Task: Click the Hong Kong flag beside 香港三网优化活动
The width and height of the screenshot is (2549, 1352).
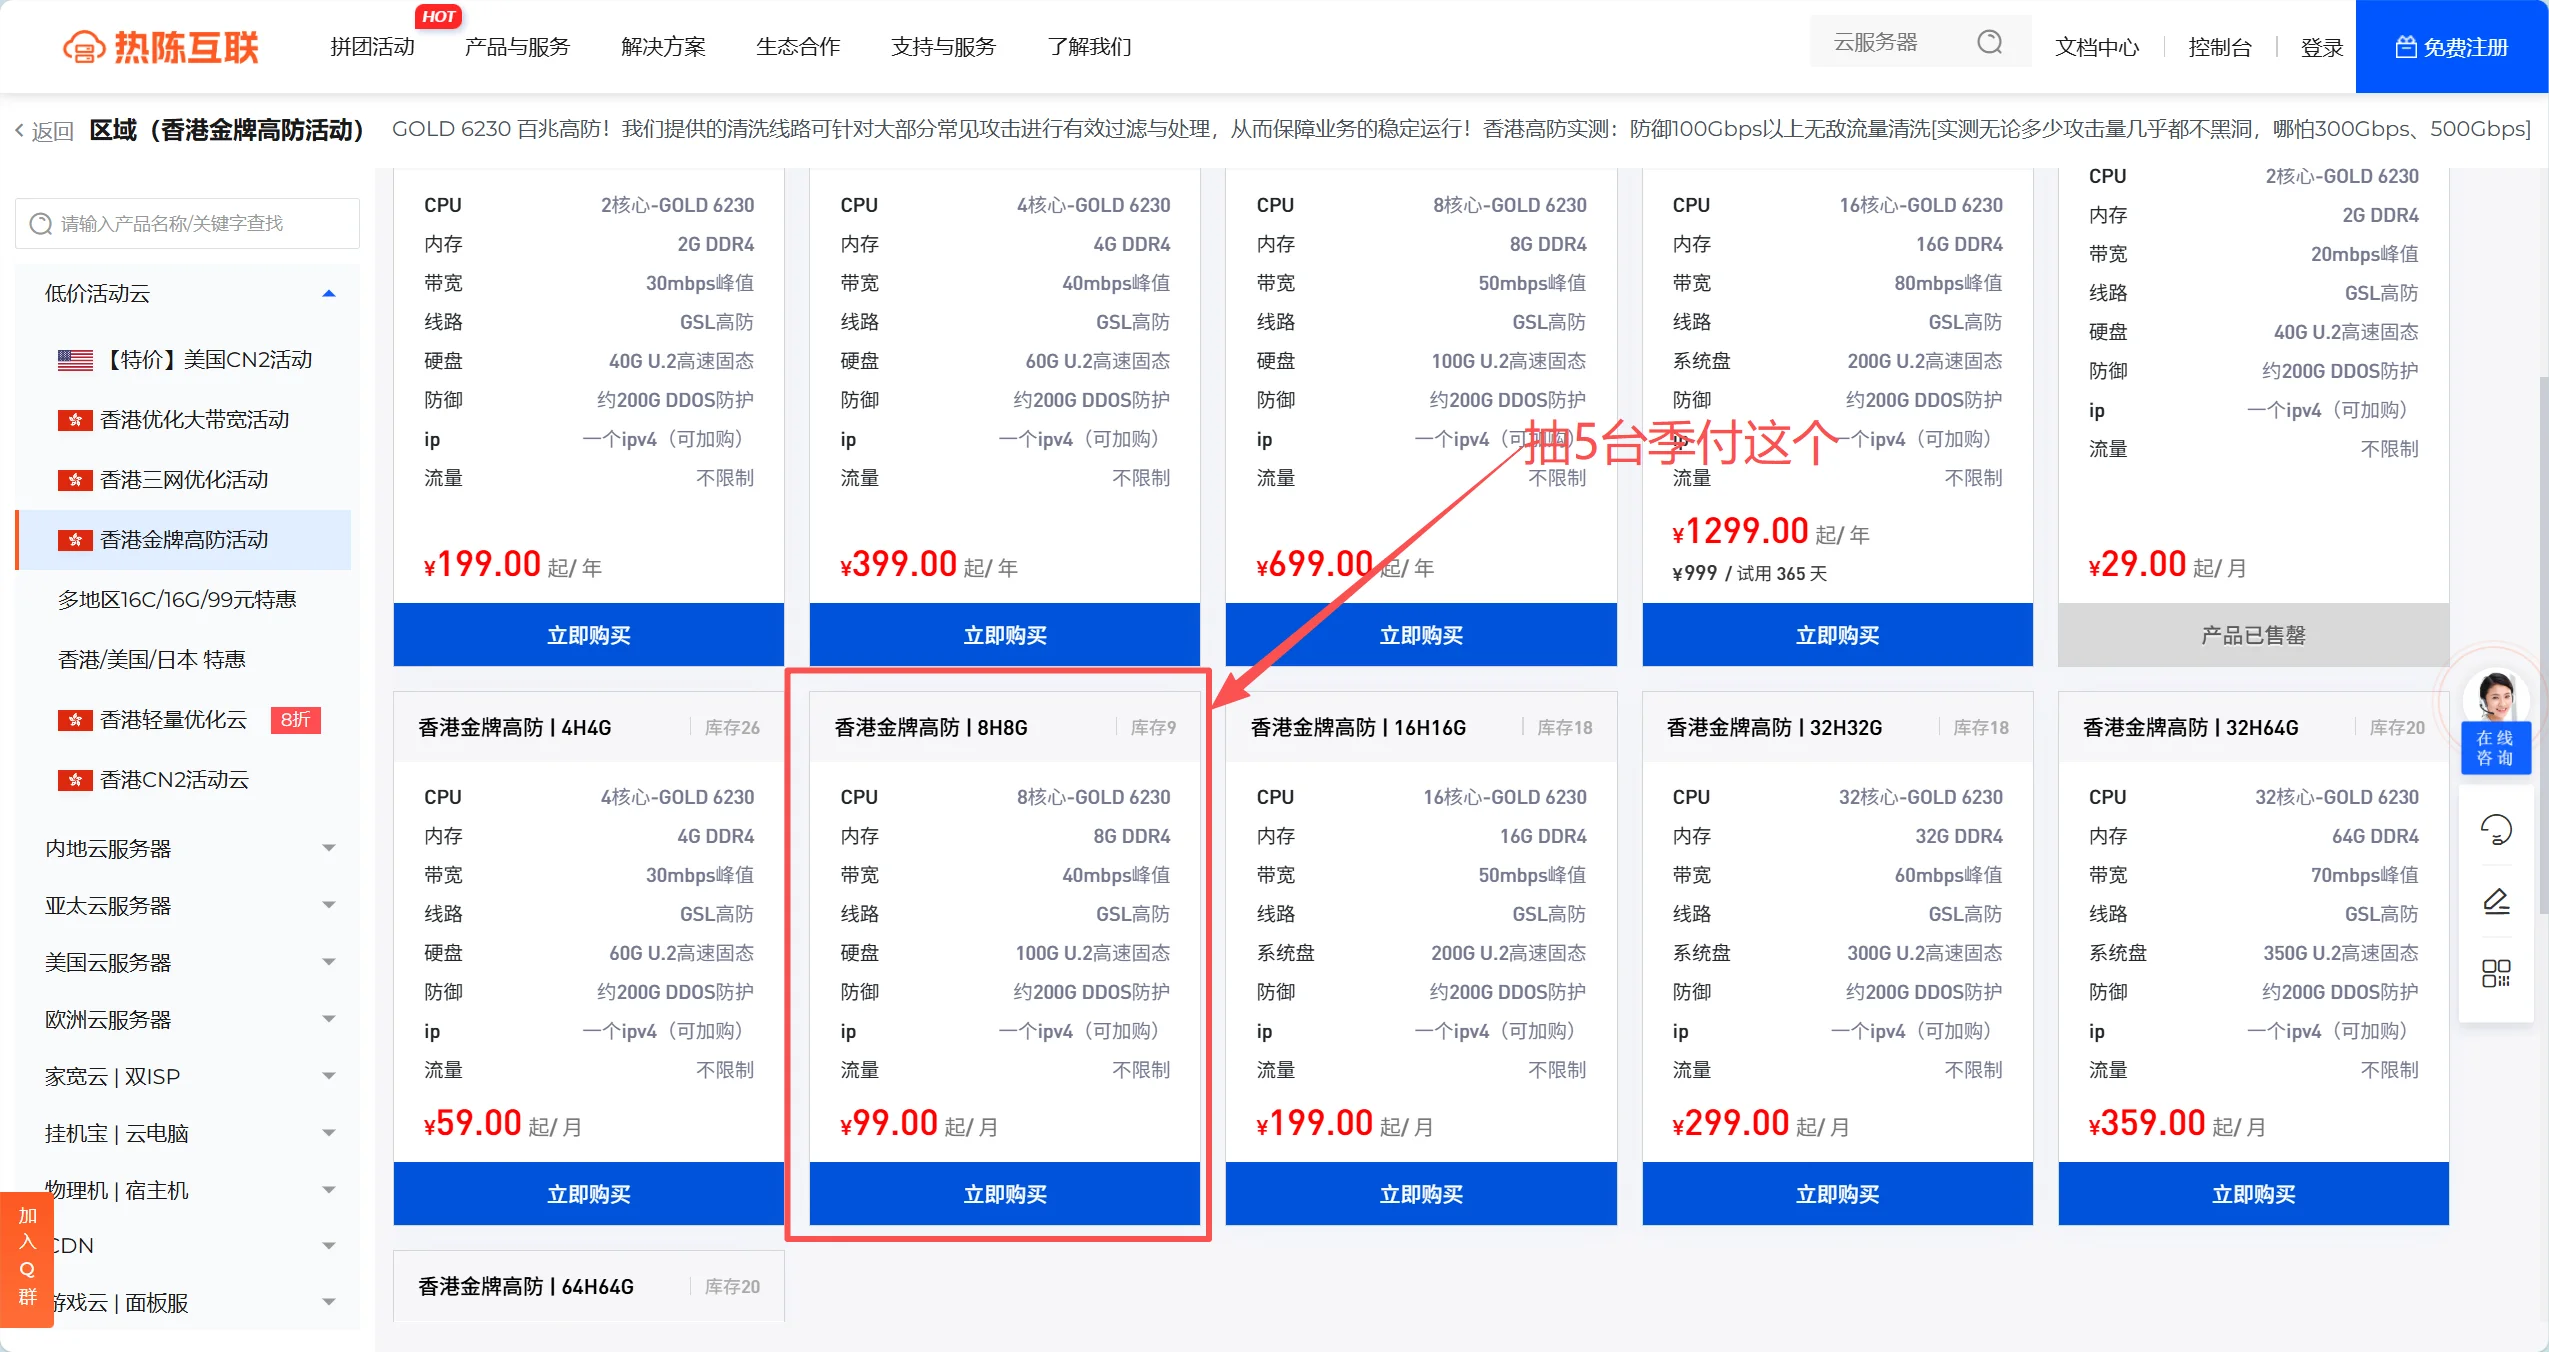Action: [75, 480]
